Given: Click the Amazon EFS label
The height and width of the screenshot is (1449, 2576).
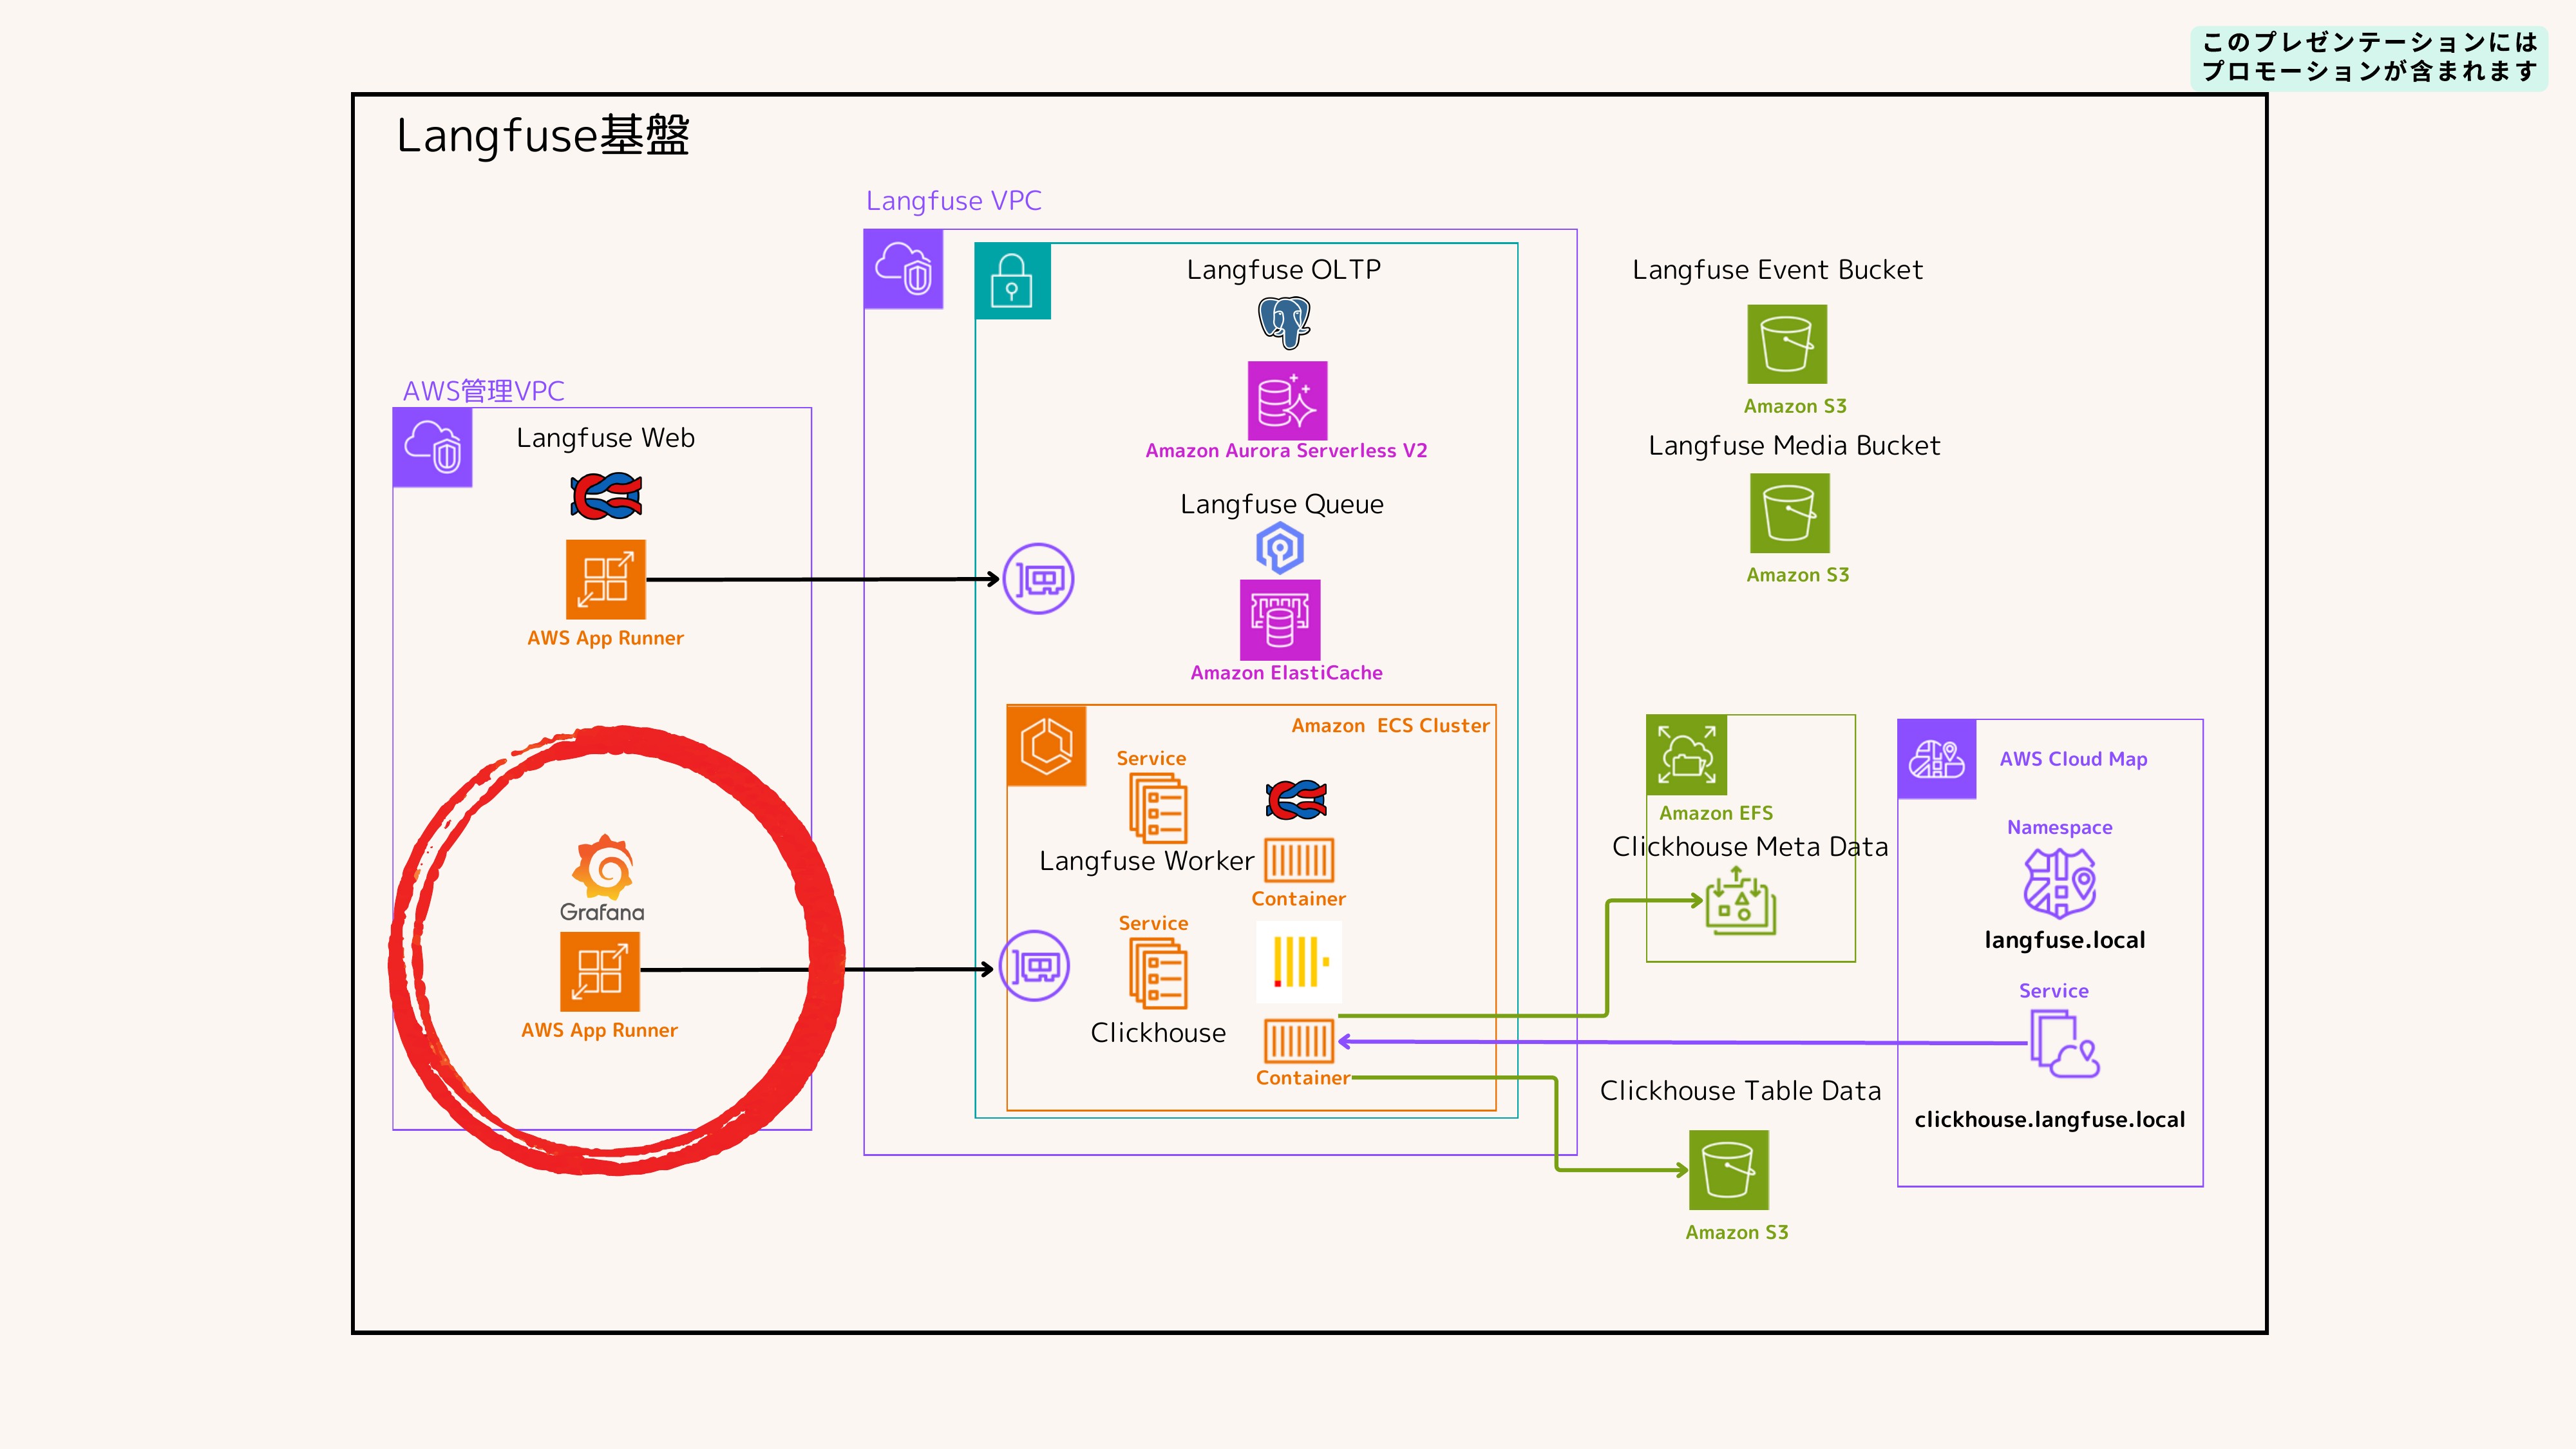Looking at the screenshot, I should 1716,813.
